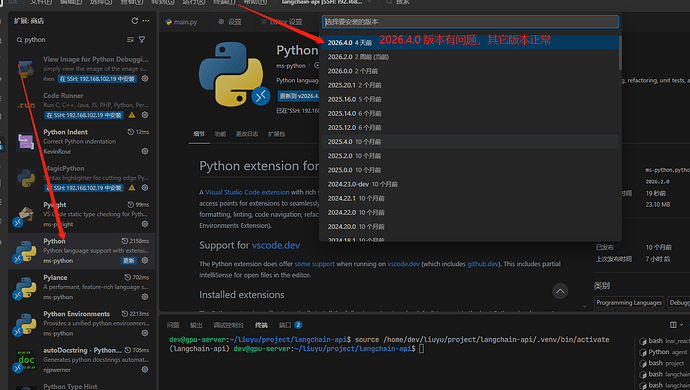Viewport: 690px width, 390px height.
Task: Open the Visual Studio Code extension link
Action: coord(247,192)
